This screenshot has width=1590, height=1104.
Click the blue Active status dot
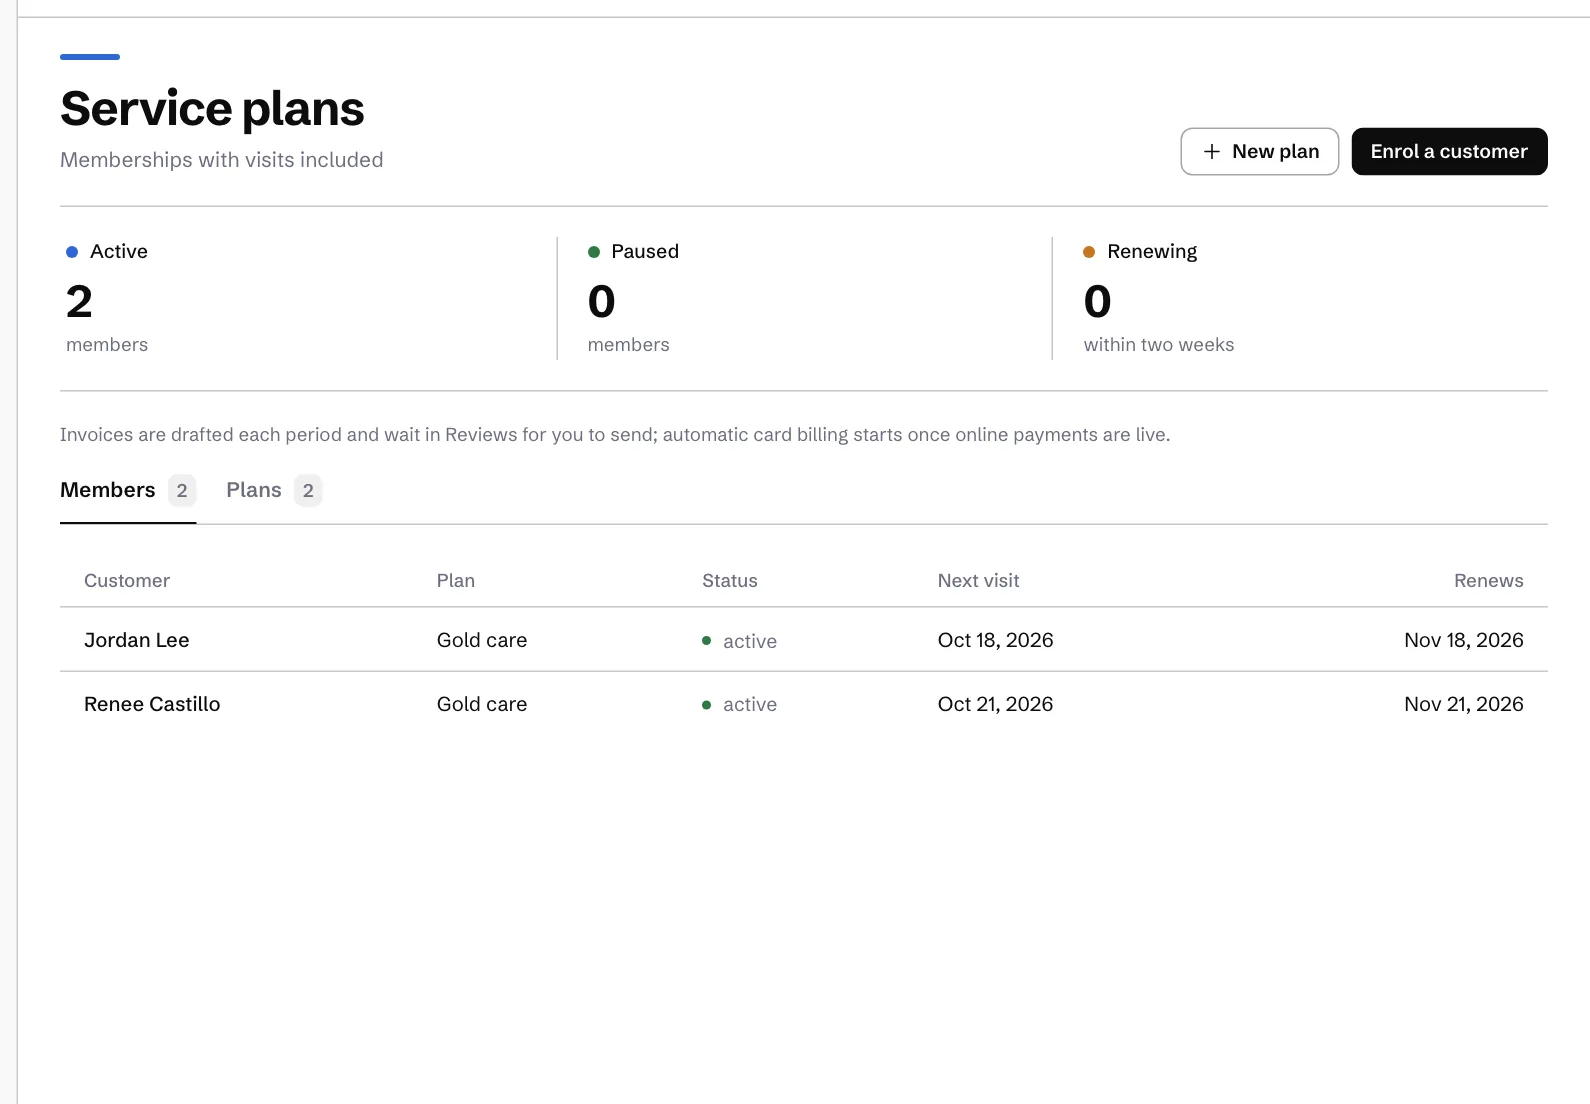coord(72,252)
